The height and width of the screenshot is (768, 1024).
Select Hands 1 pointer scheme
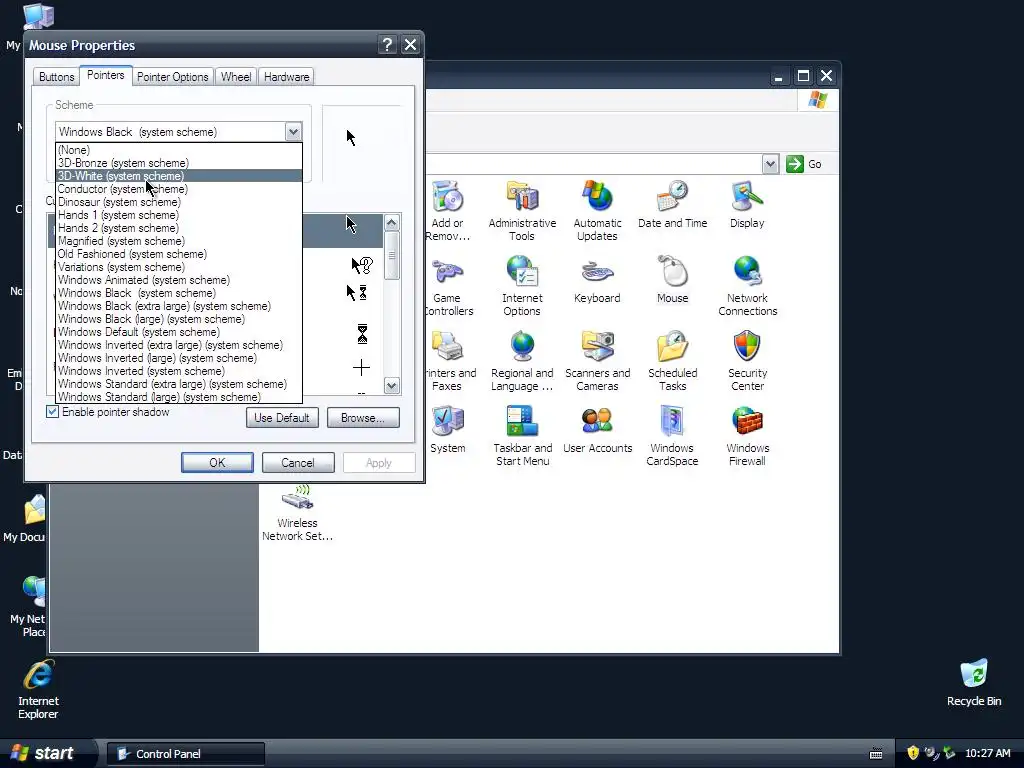[179, 216]
